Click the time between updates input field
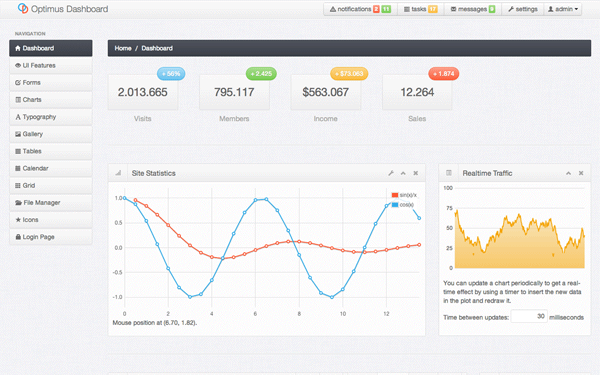 click(529, 316)
